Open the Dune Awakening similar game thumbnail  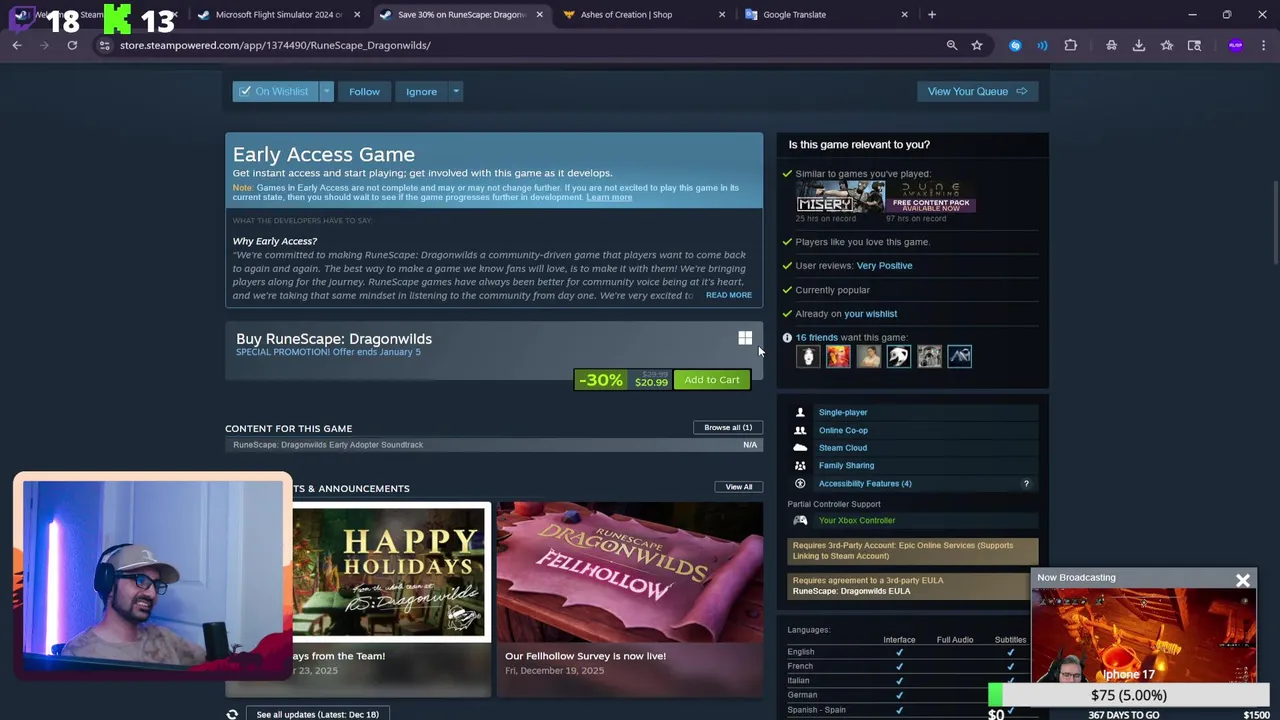point(931,197)
